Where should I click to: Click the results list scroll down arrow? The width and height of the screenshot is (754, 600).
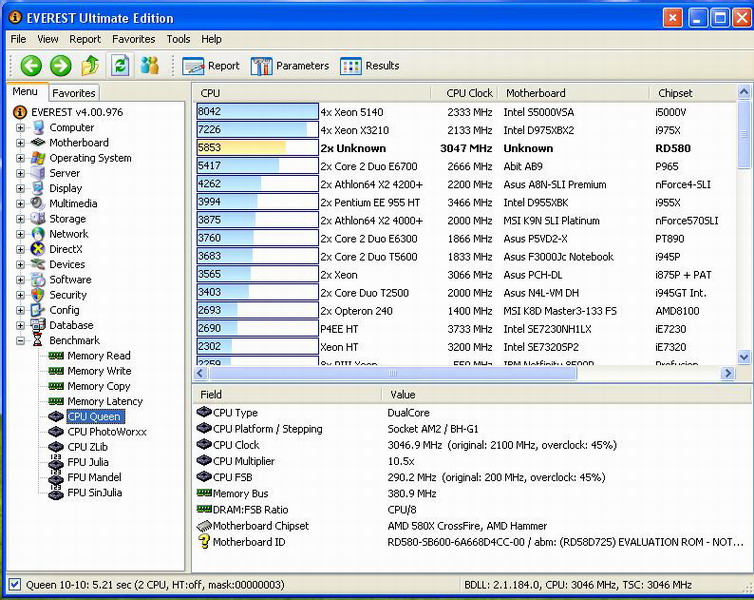tap(744, 357)
